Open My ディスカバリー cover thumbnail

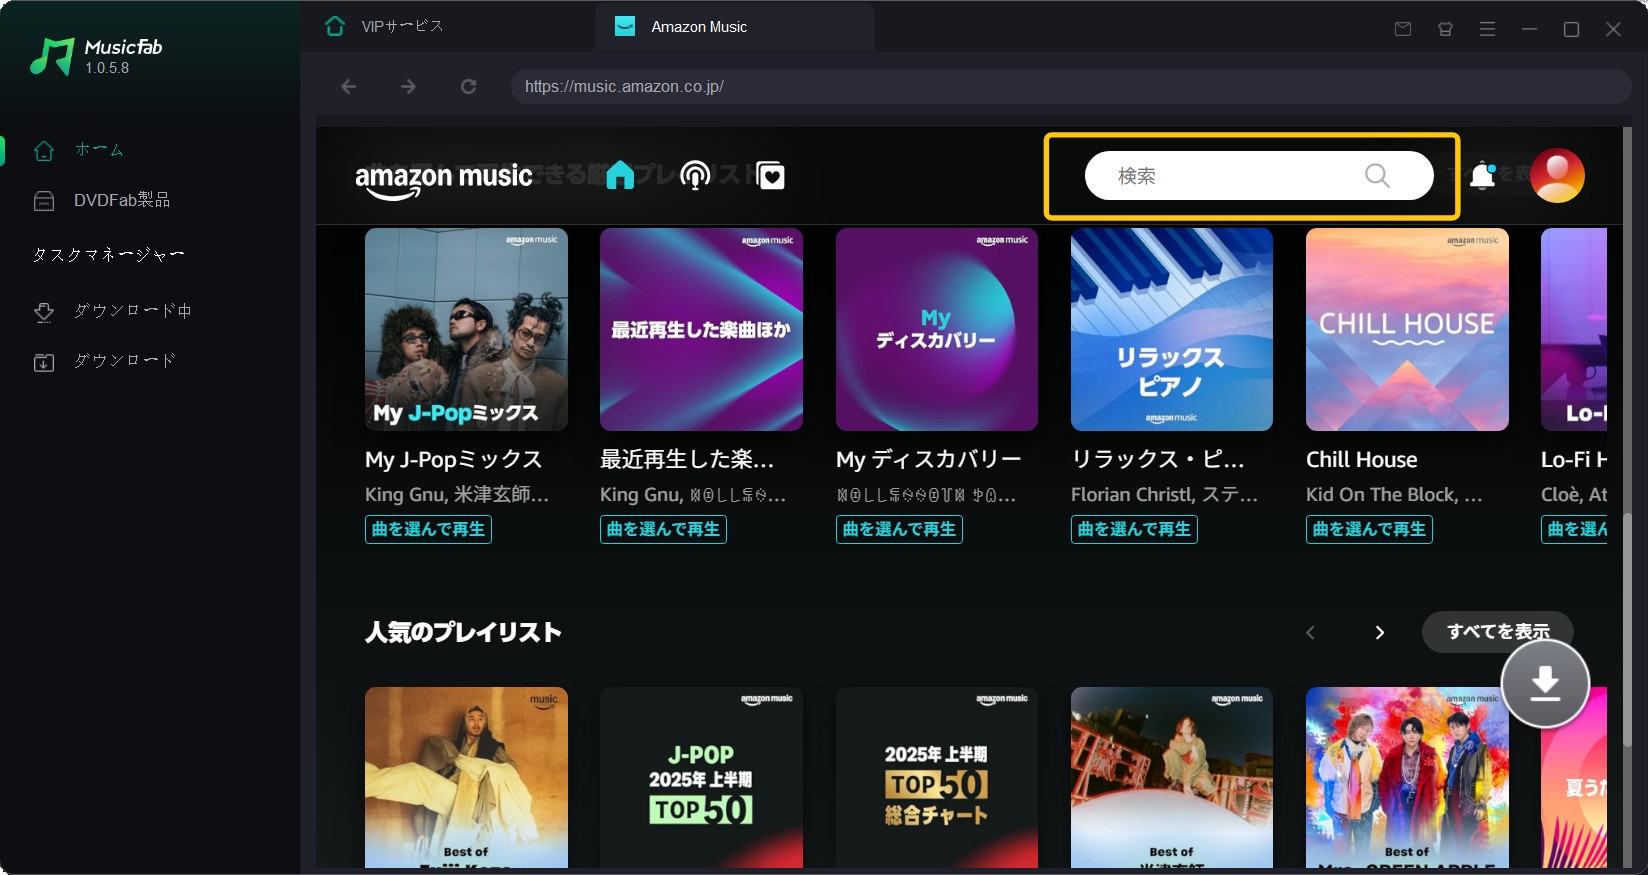pos(937,329)
